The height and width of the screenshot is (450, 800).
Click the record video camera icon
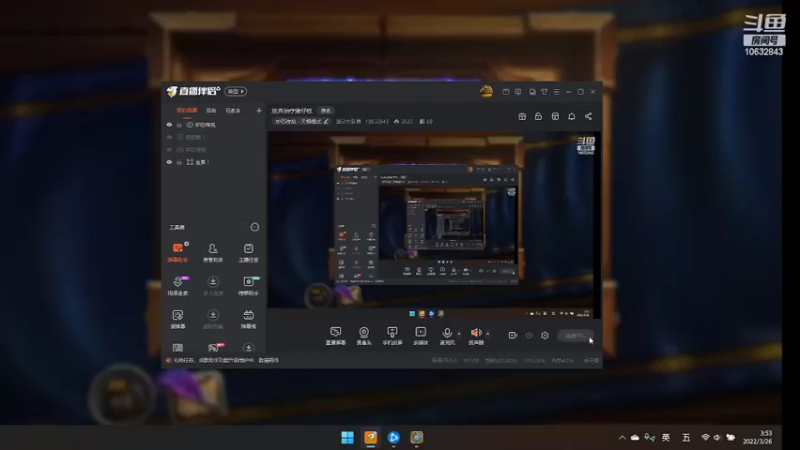click(513, 335)
